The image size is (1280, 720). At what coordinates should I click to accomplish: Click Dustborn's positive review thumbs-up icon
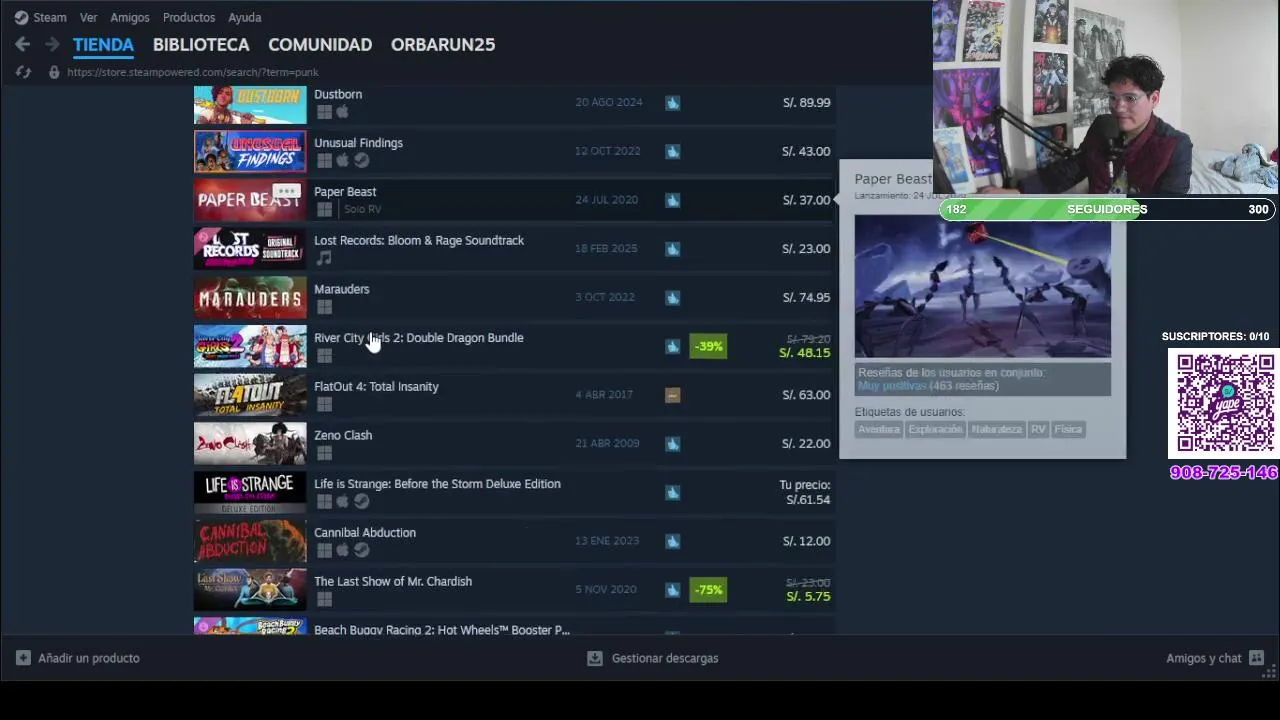click(x=673, y=102)
